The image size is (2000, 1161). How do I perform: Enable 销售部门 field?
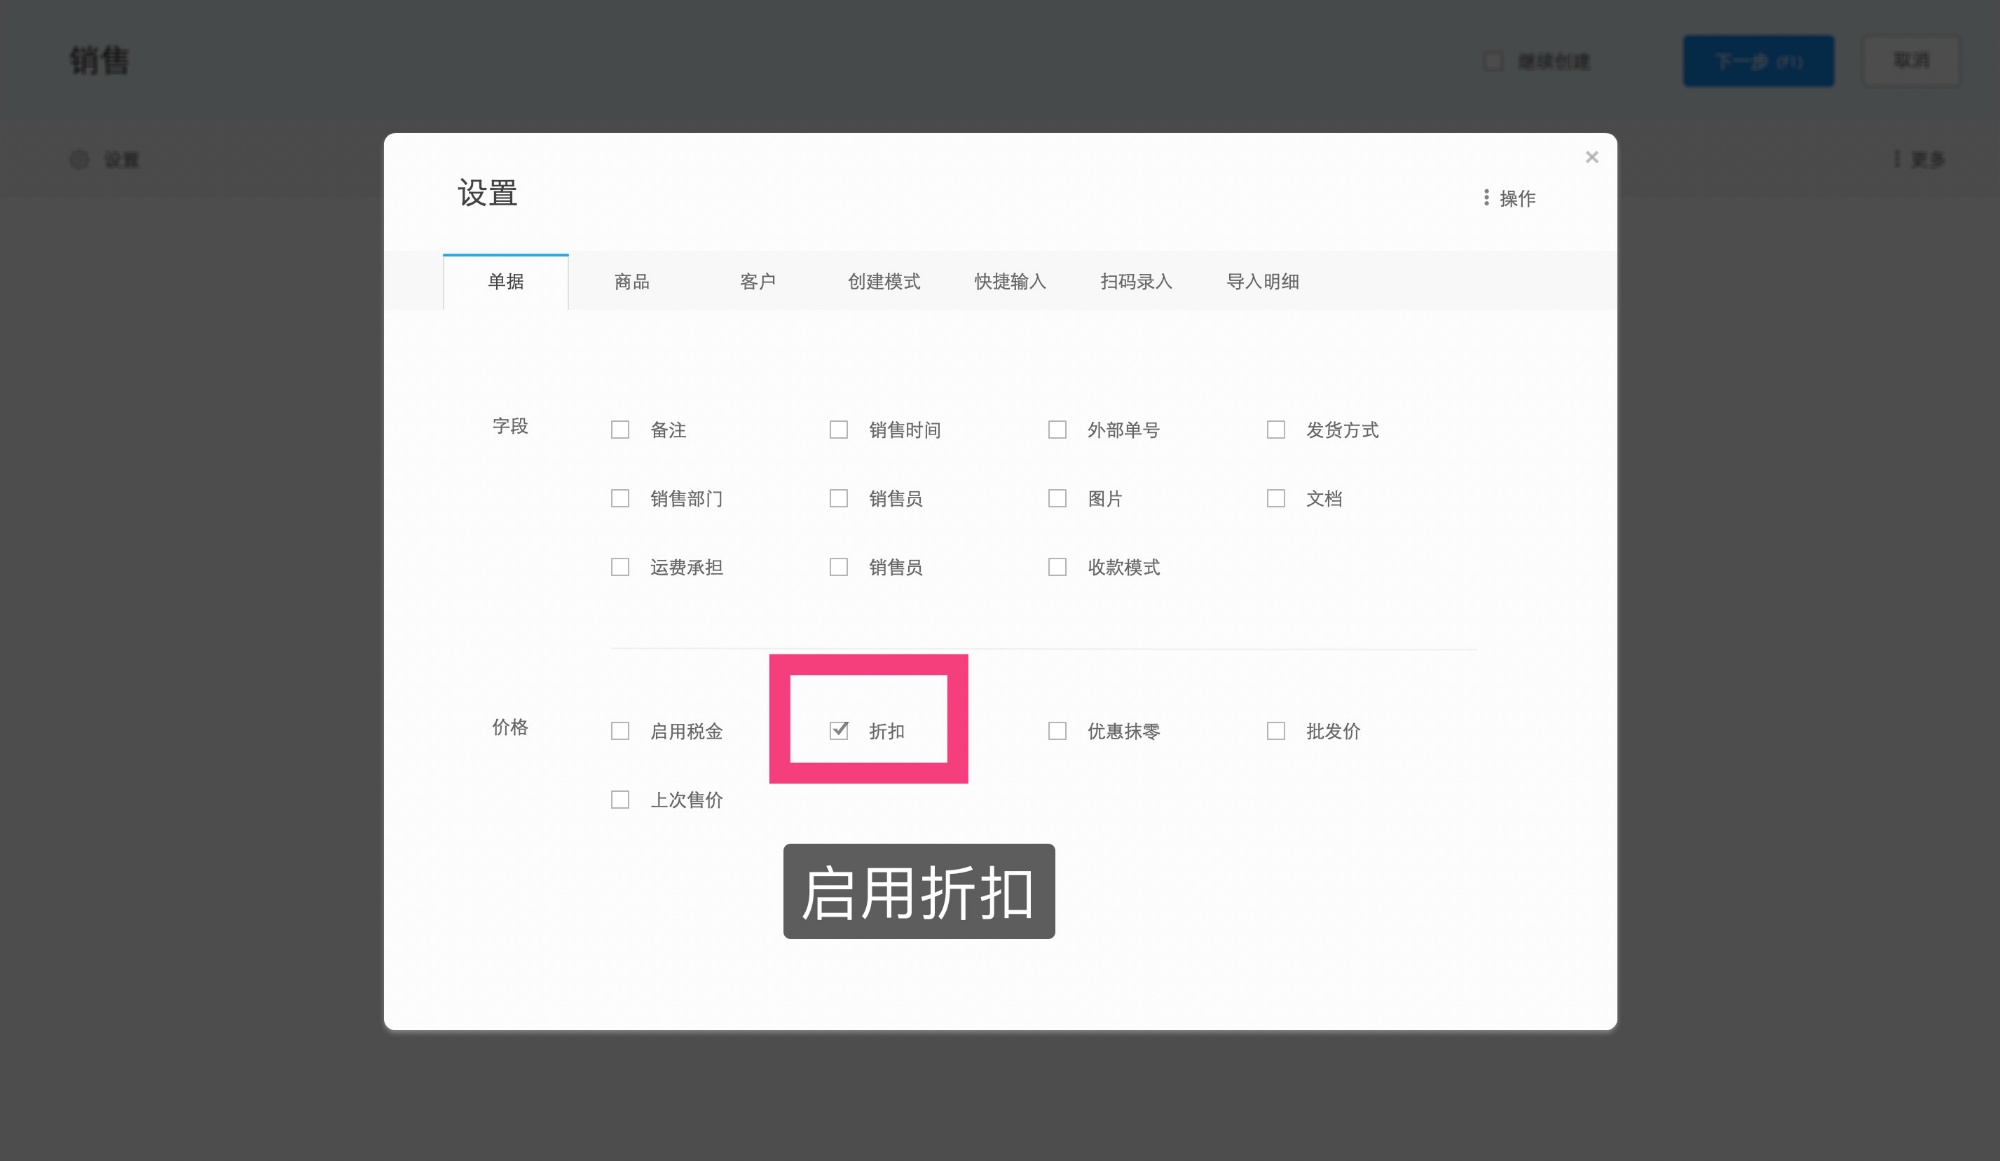click(x=620, y=498)
